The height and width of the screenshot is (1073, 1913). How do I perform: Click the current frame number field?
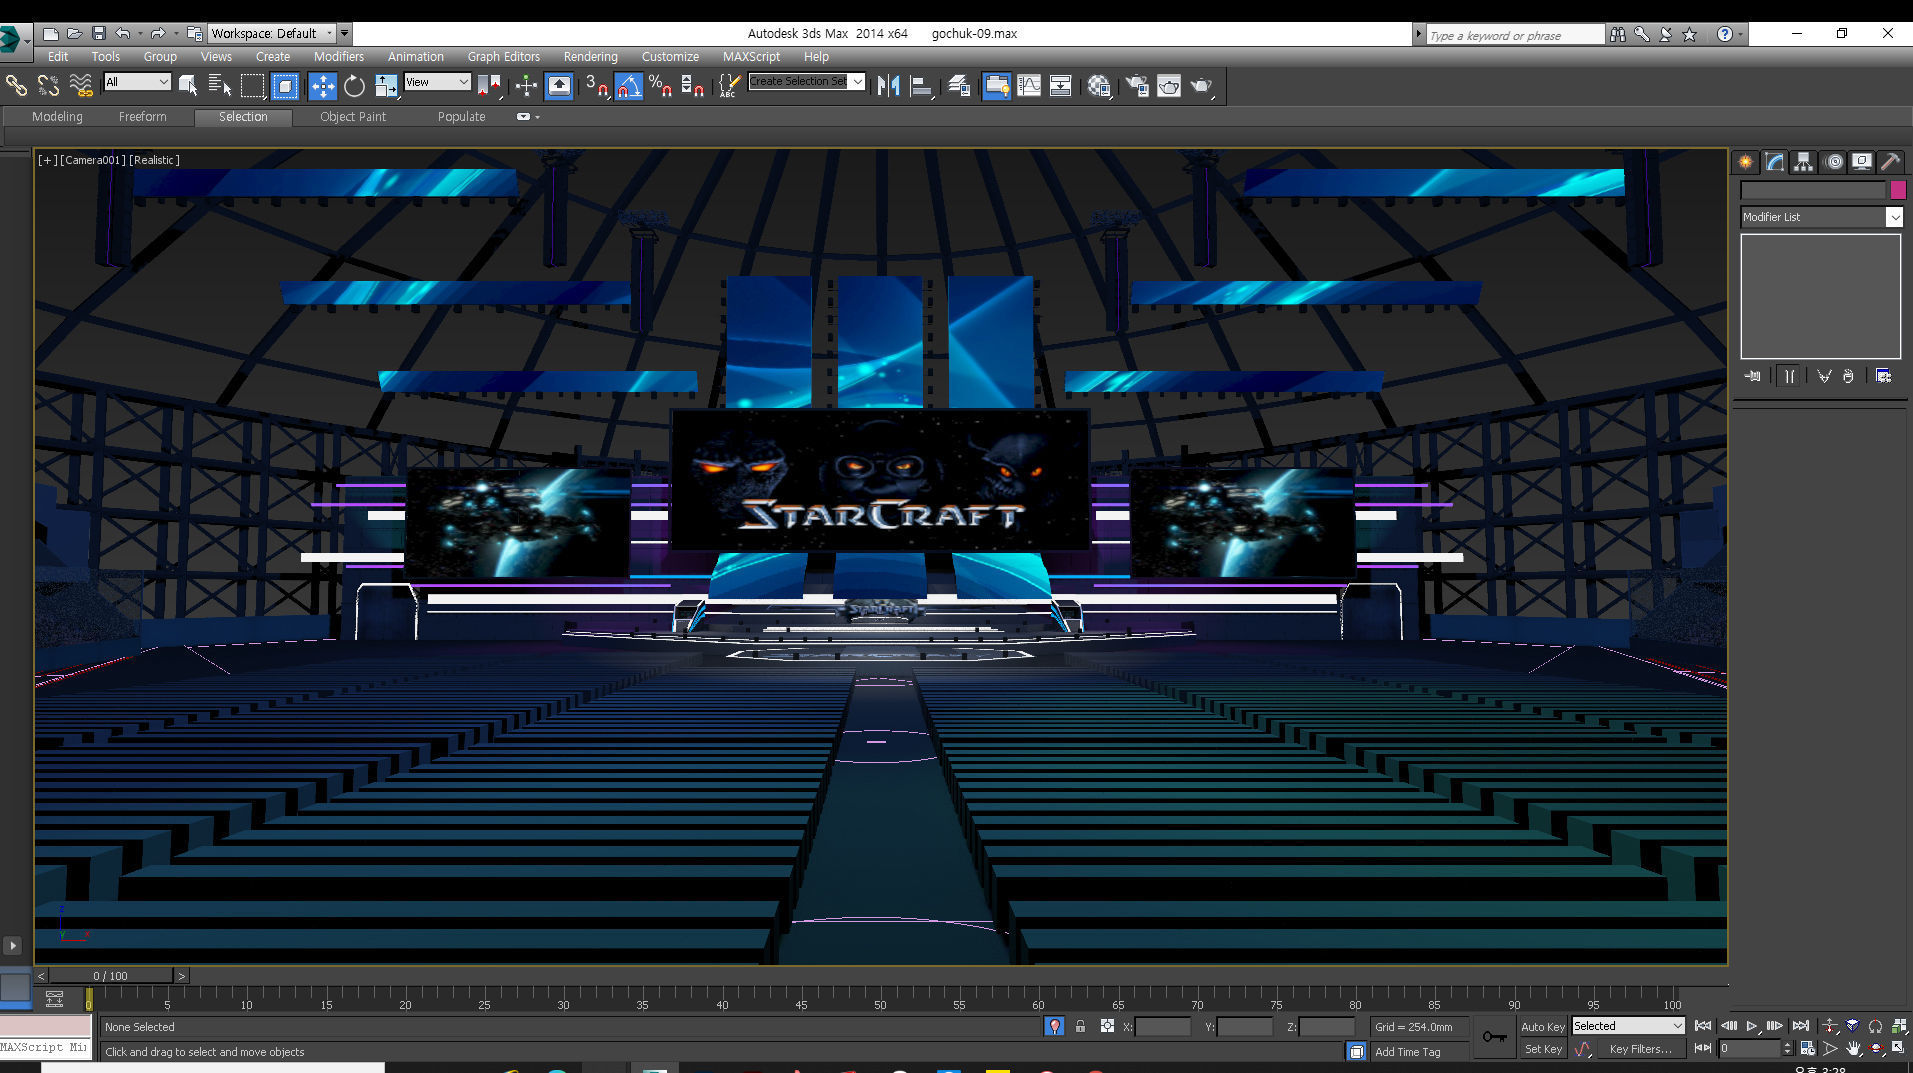[x=1748, y=1048]
